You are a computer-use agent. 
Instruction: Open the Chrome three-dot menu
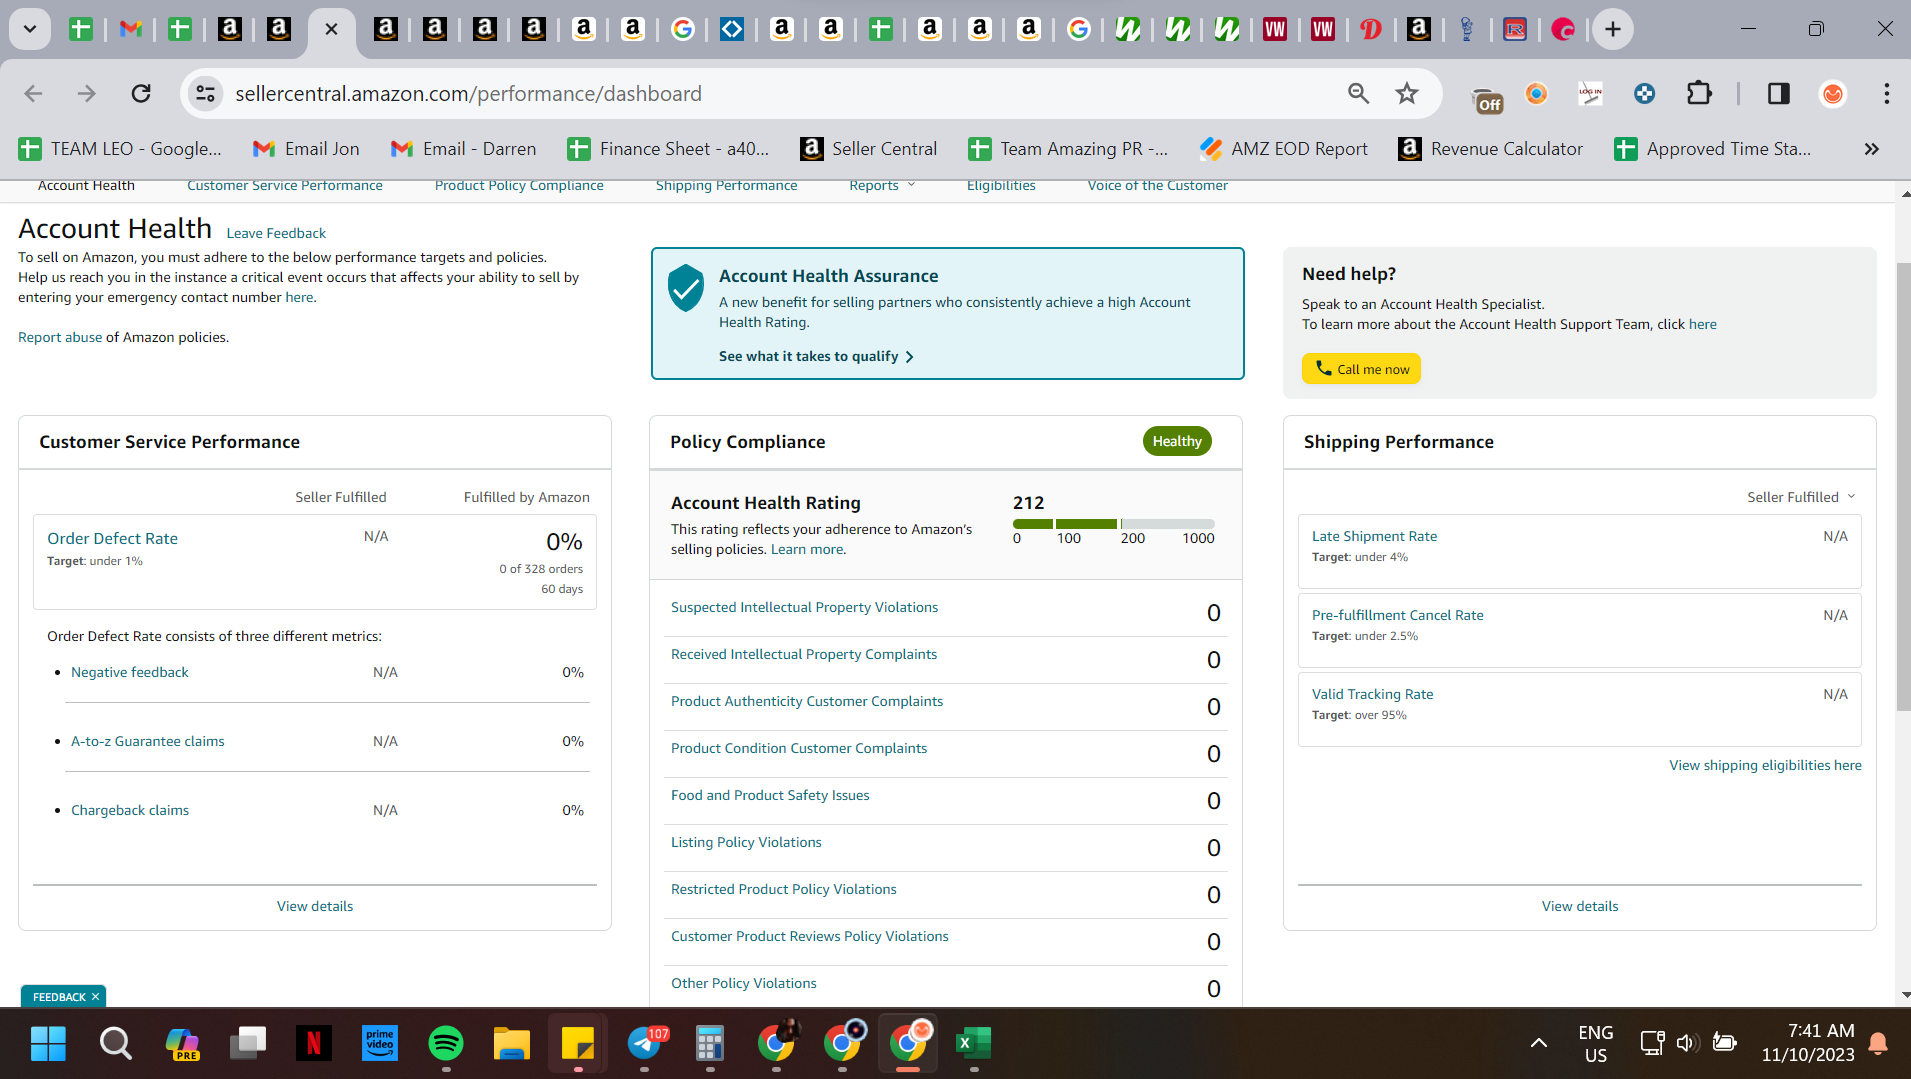pyautogui.click(x=1886, y=93)
